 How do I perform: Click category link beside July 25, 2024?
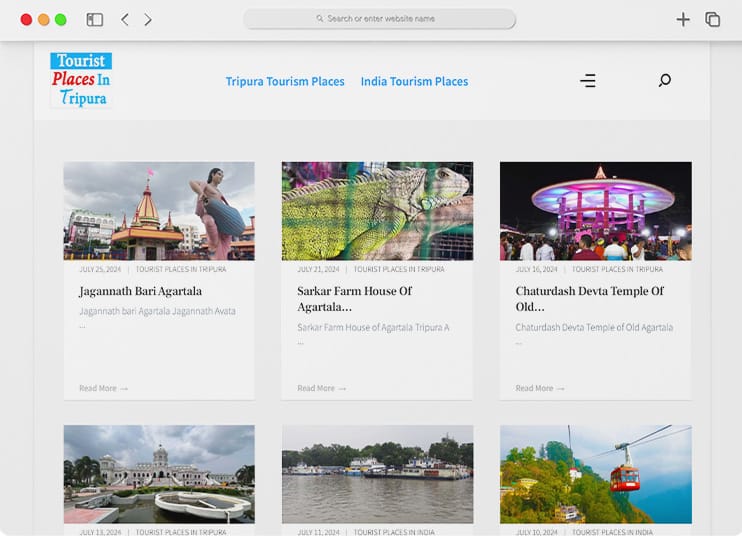(181, 269)
